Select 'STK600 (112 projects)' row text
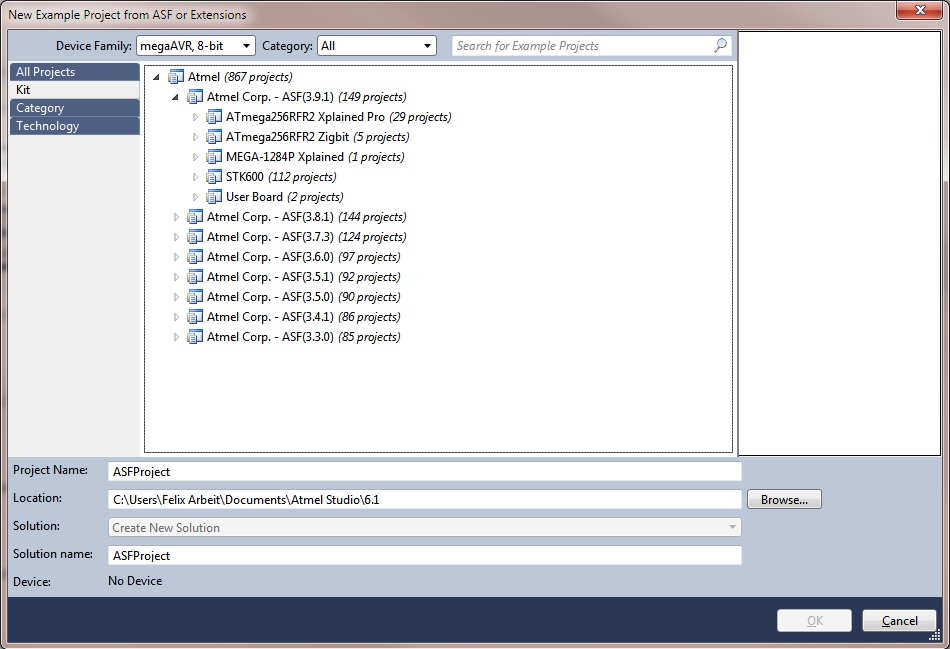 coord(281,177)
